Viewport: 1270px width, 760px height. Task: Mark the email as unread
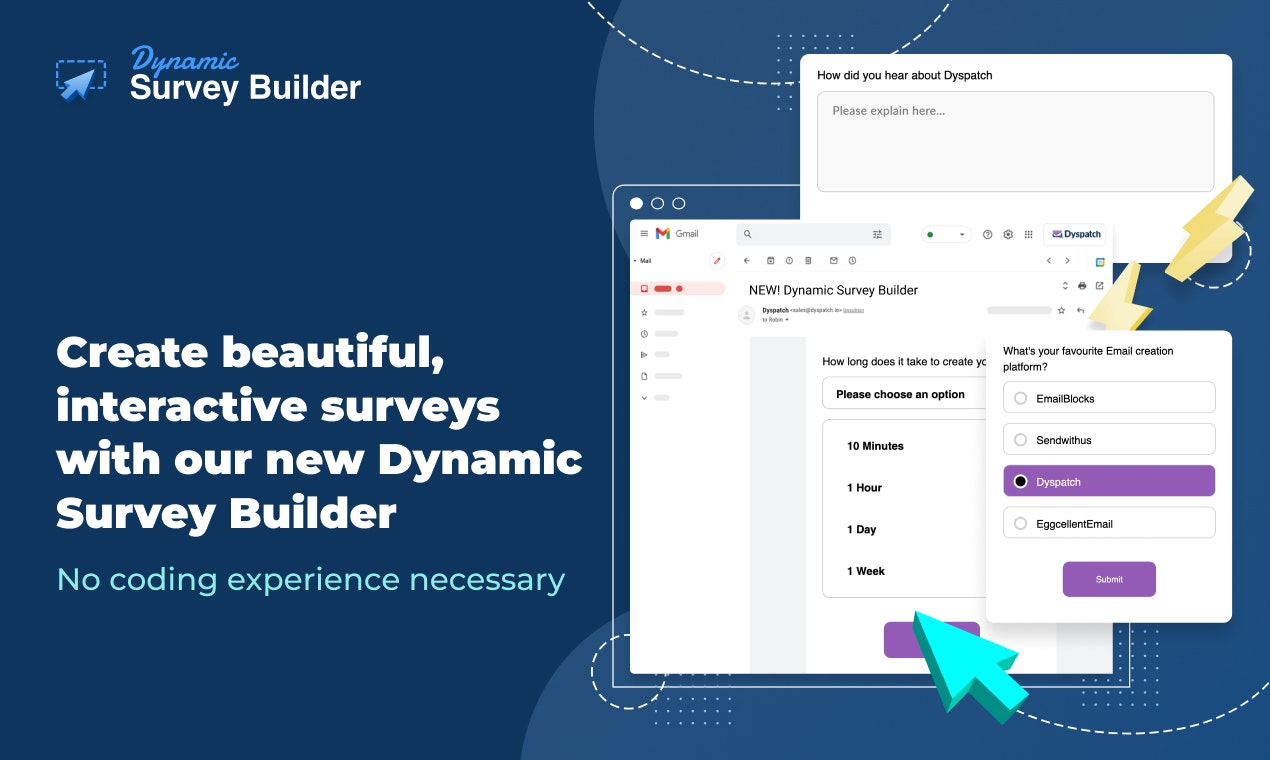pos(834,261)
